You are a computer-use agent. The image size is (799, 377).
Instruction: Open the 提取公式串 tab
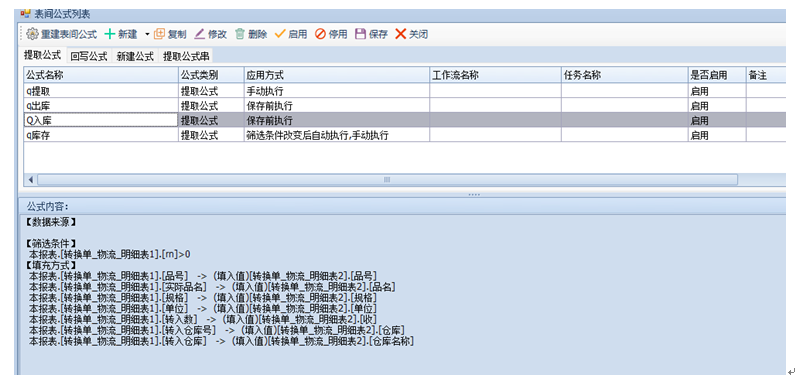tap(185, 57)
